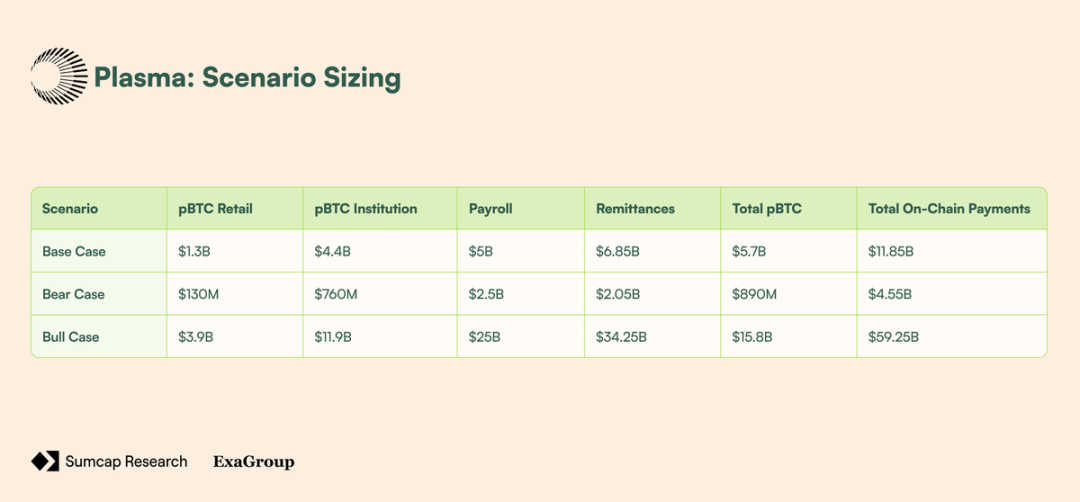Click the $34.25B remittances cell

621,337
